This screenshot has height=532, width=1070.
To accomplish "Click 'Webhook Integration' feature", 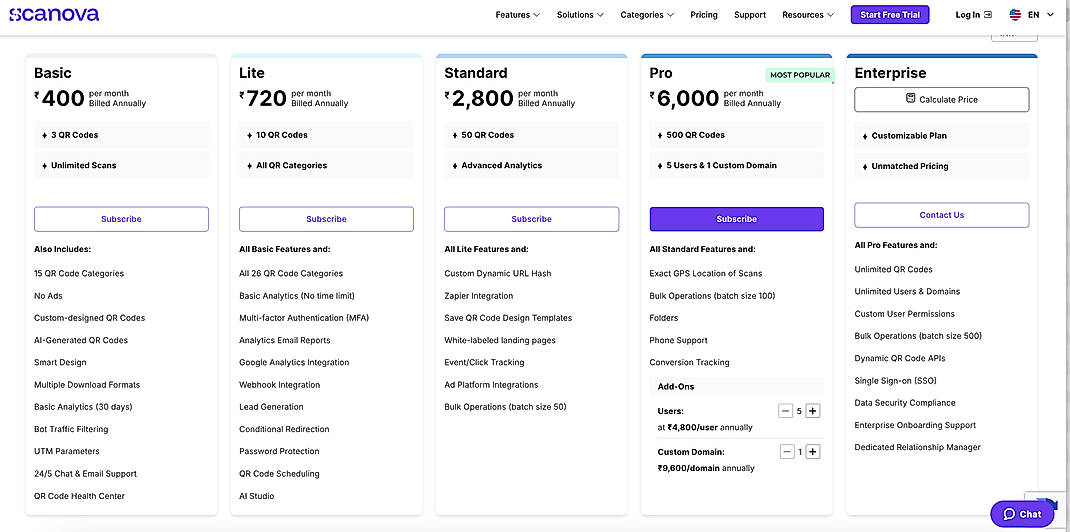I will [279, 385].
